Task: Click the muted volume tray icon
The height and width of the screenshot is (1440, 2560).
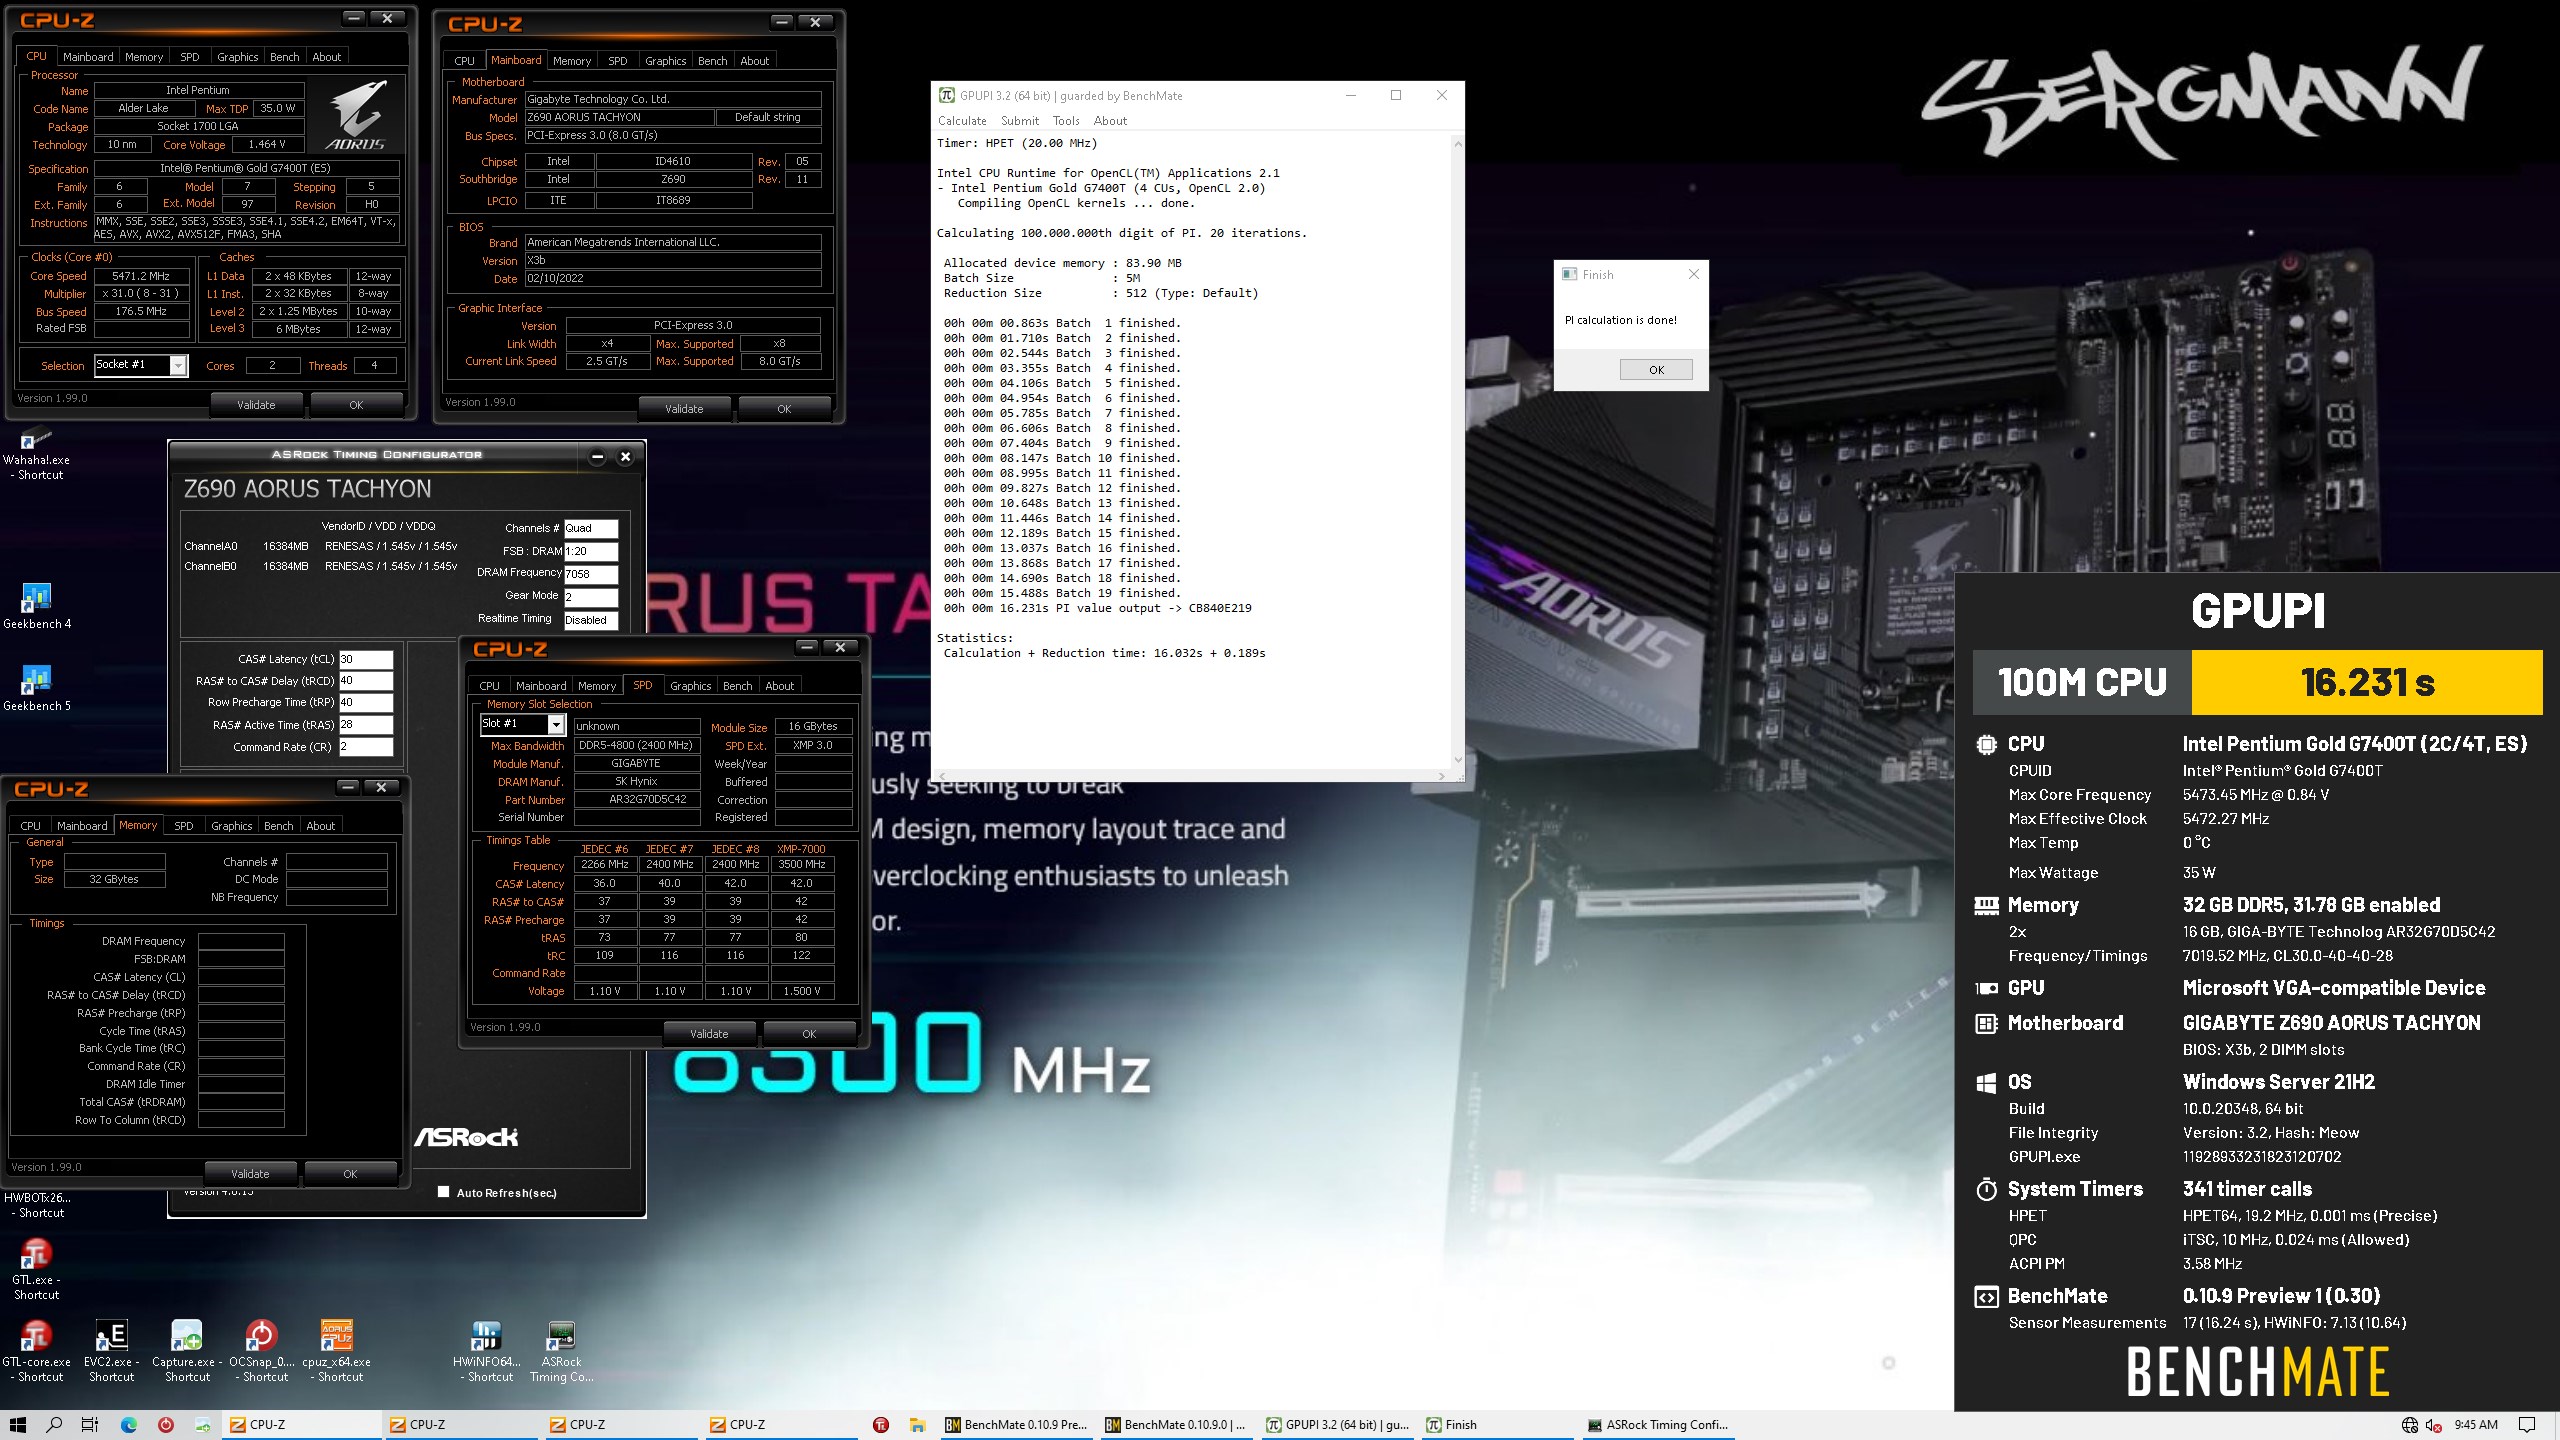Action: [x=2433, y=1425]
